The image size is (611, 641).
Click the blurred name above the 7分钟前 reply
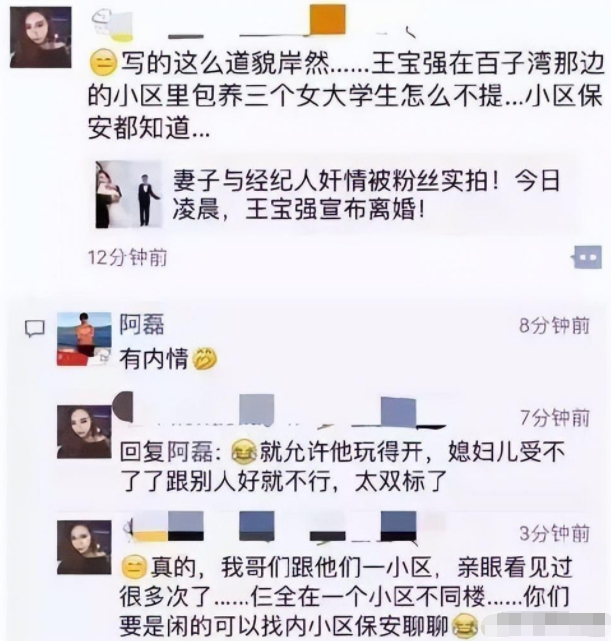click(278, 411)
